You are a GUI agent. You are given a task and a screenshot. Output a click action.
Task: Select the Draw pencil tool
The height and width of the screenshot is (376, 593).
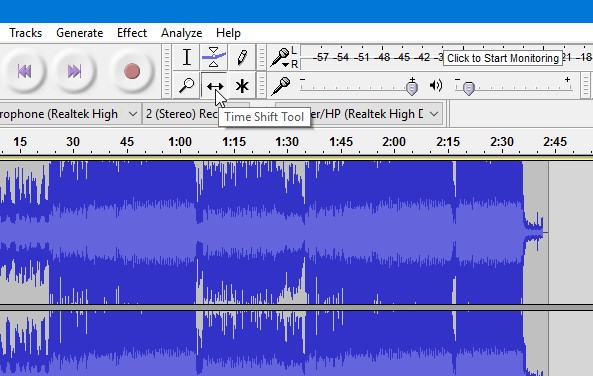pyautogui.click(x=242, y=57)
